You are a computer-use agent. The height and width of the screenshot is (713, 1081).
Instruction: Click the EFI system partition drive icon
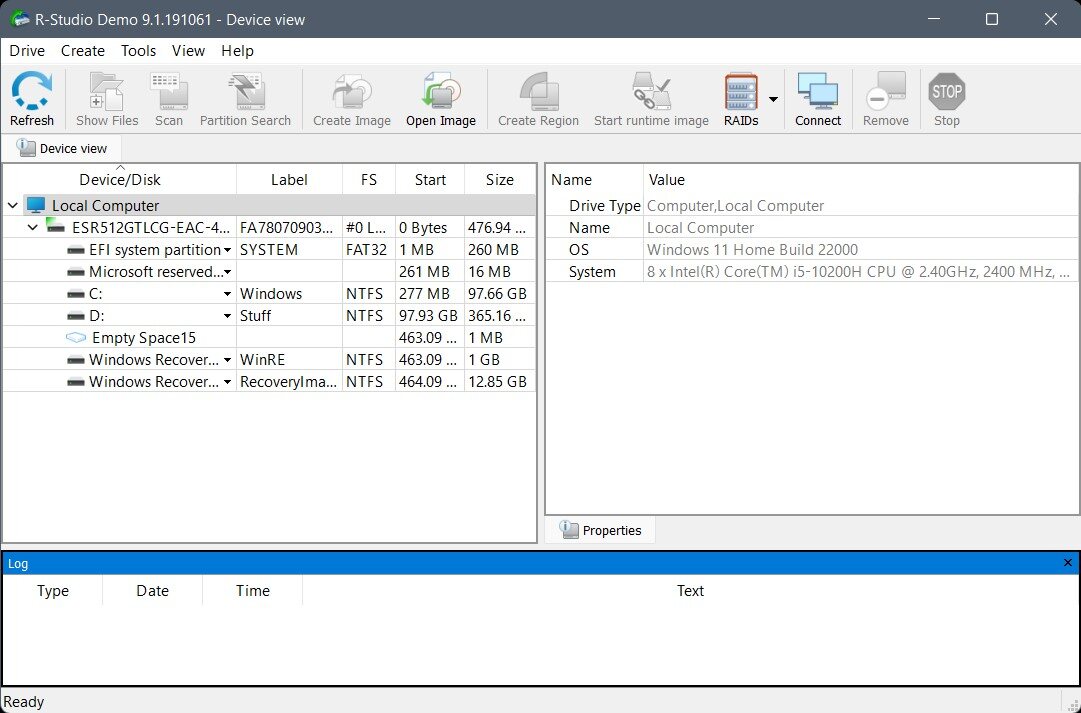(x=76, y=250)
